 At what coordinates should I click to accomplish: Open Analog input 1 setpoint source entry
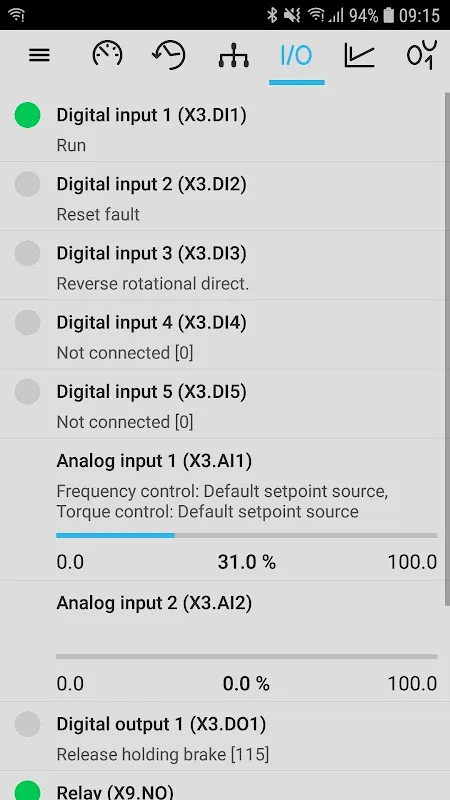[x=222, y=510]
